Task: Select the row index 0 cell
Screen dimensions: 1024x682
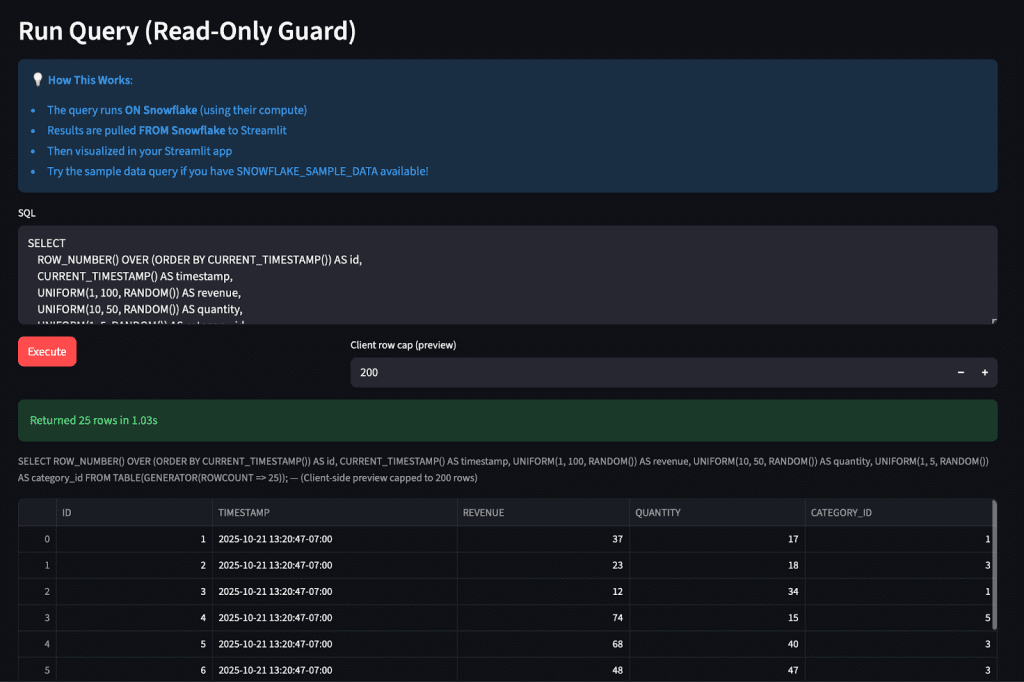Action: (x=37, y=539)
